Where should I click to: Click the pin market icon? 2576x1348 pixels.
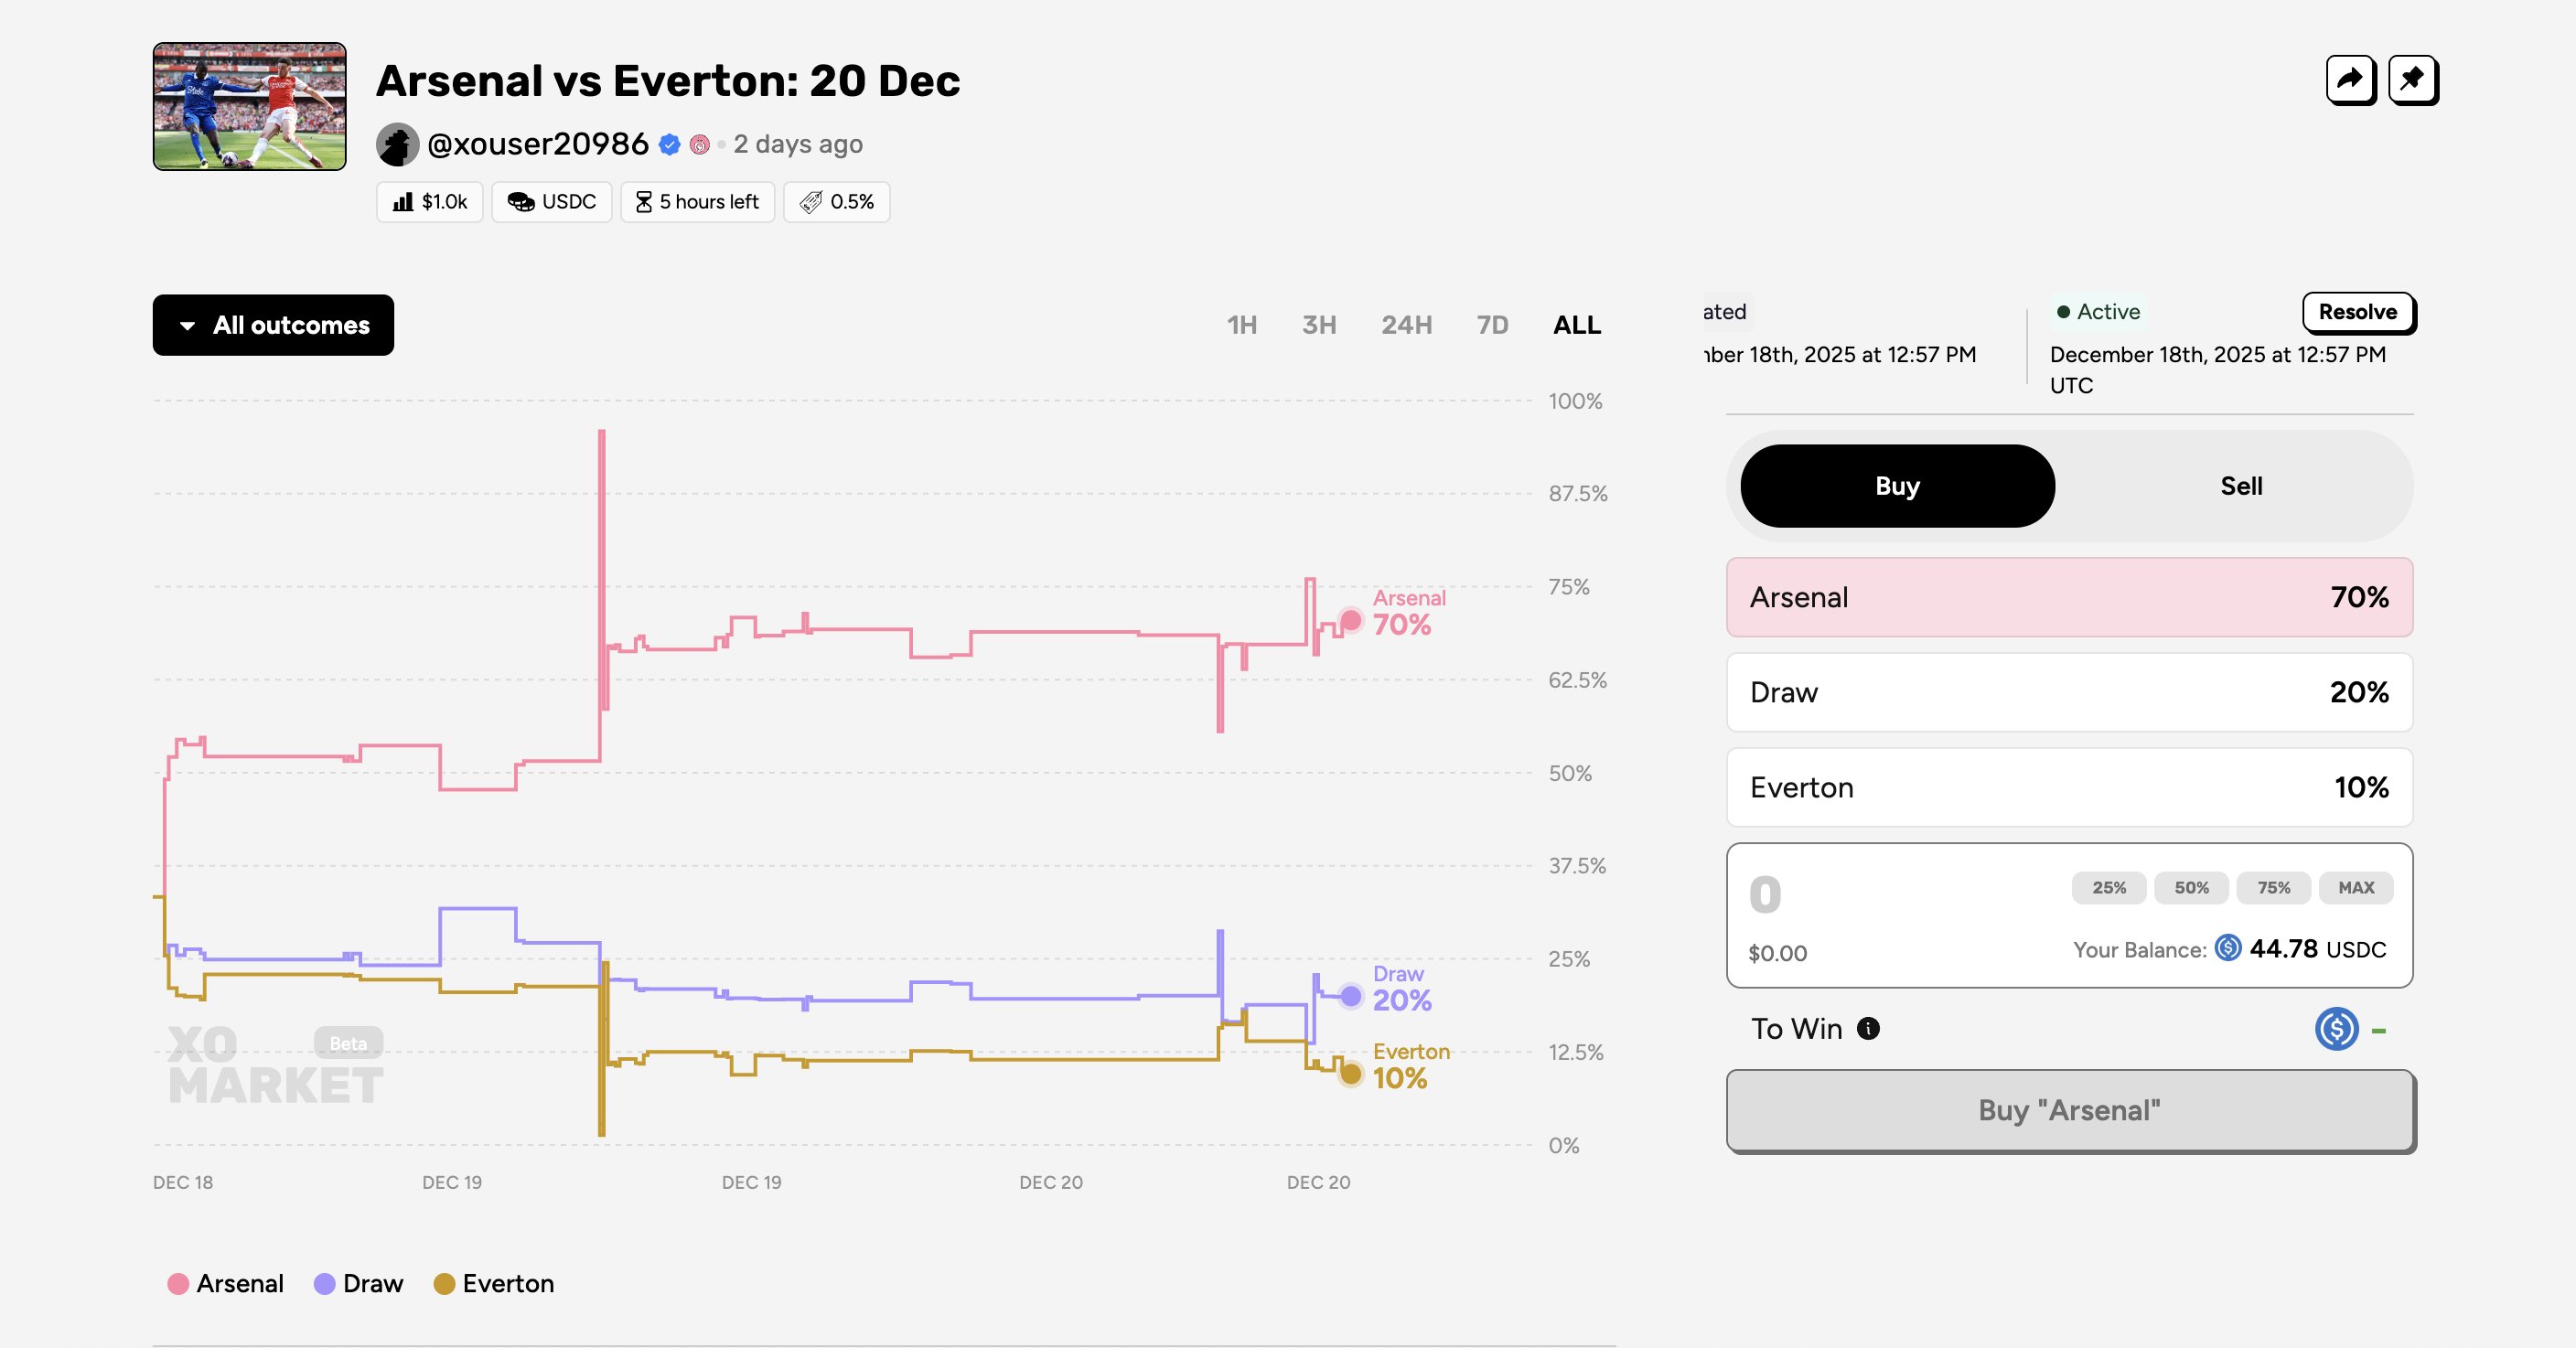click(x=2412, y=80)
